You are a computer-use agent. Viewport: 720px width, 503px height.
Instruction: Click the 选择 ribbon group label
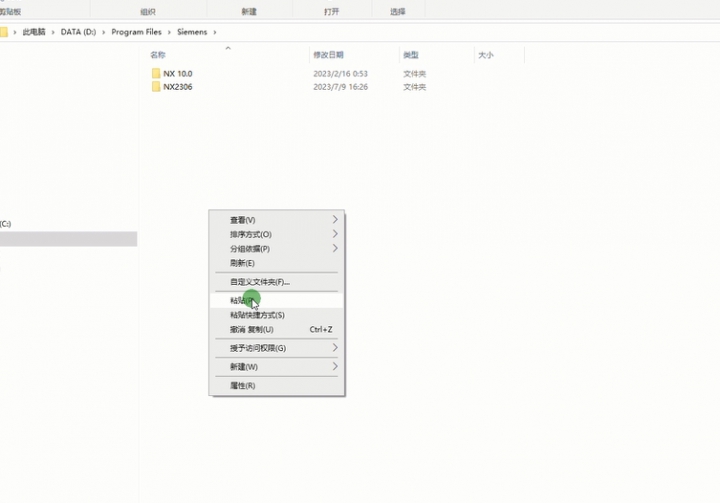tap(398, 11)
